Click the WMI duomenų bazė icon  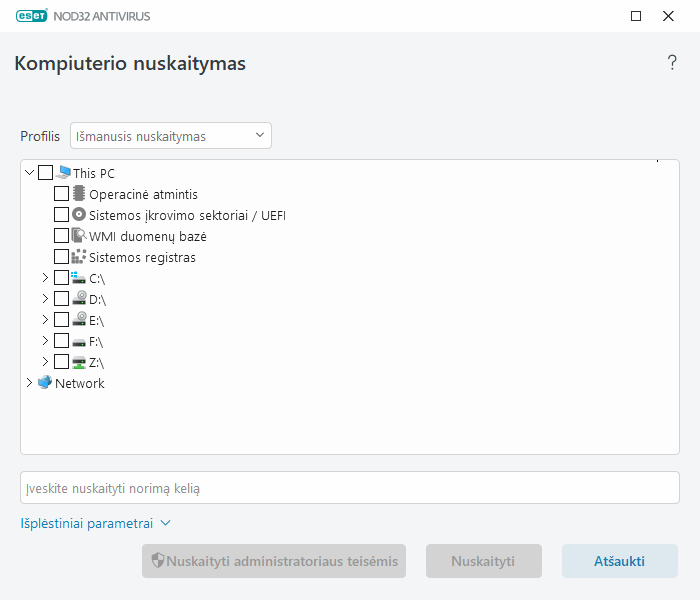tap(79, 236)
